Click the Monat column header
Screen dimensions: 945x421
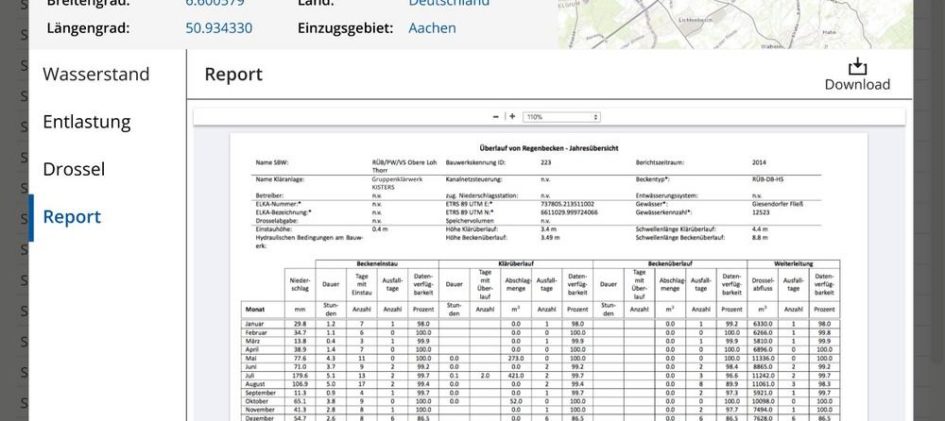(257, 311)
